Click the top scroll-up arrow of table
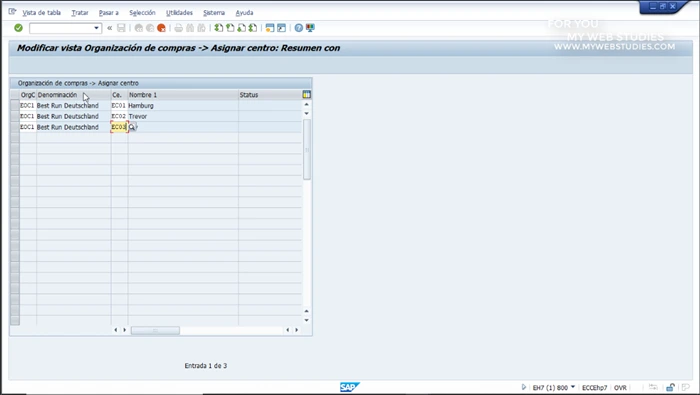700x395 pixels. click(306, 104)
